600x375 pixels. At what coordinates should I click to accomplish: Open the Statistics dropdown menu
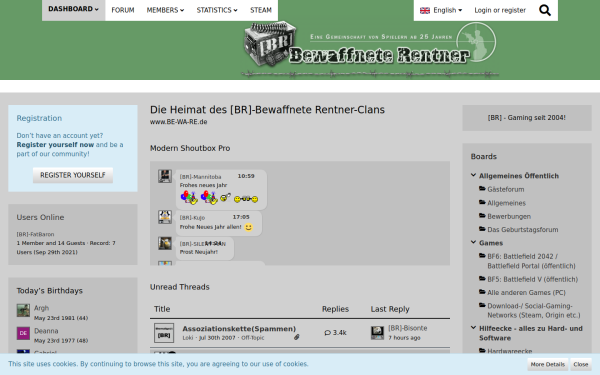tap(217, 10)
